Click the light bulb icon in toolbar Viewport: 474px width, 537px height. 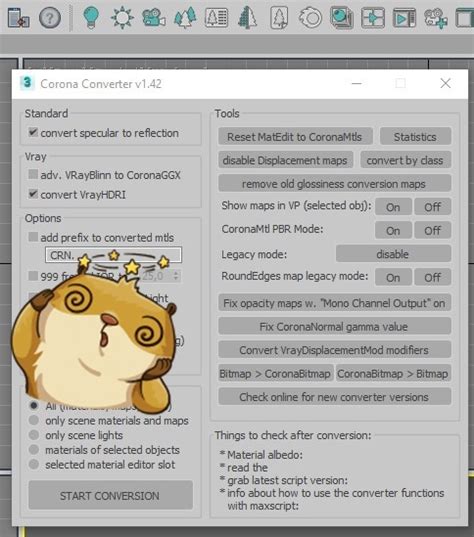coord(91,17)
